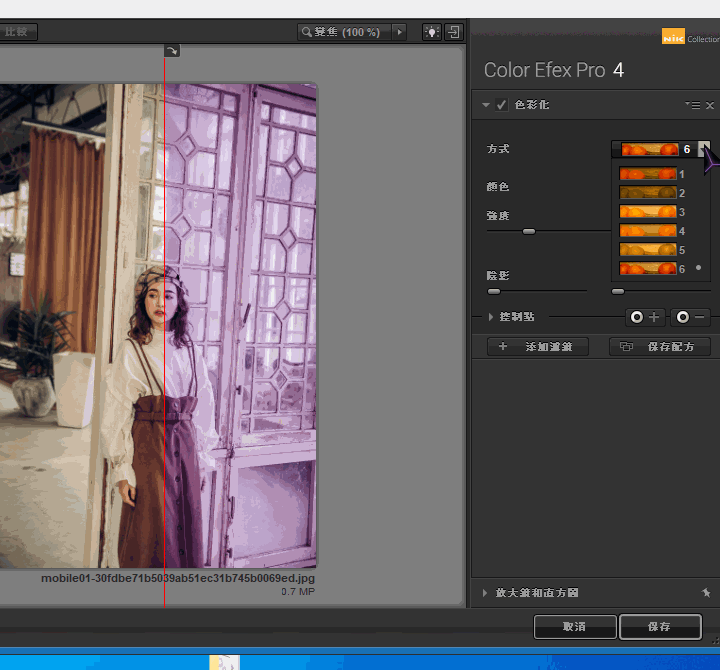The image size is (720, 670).
Task: Open the zoom 100% dropdown arrow
Action: (400, 32)
